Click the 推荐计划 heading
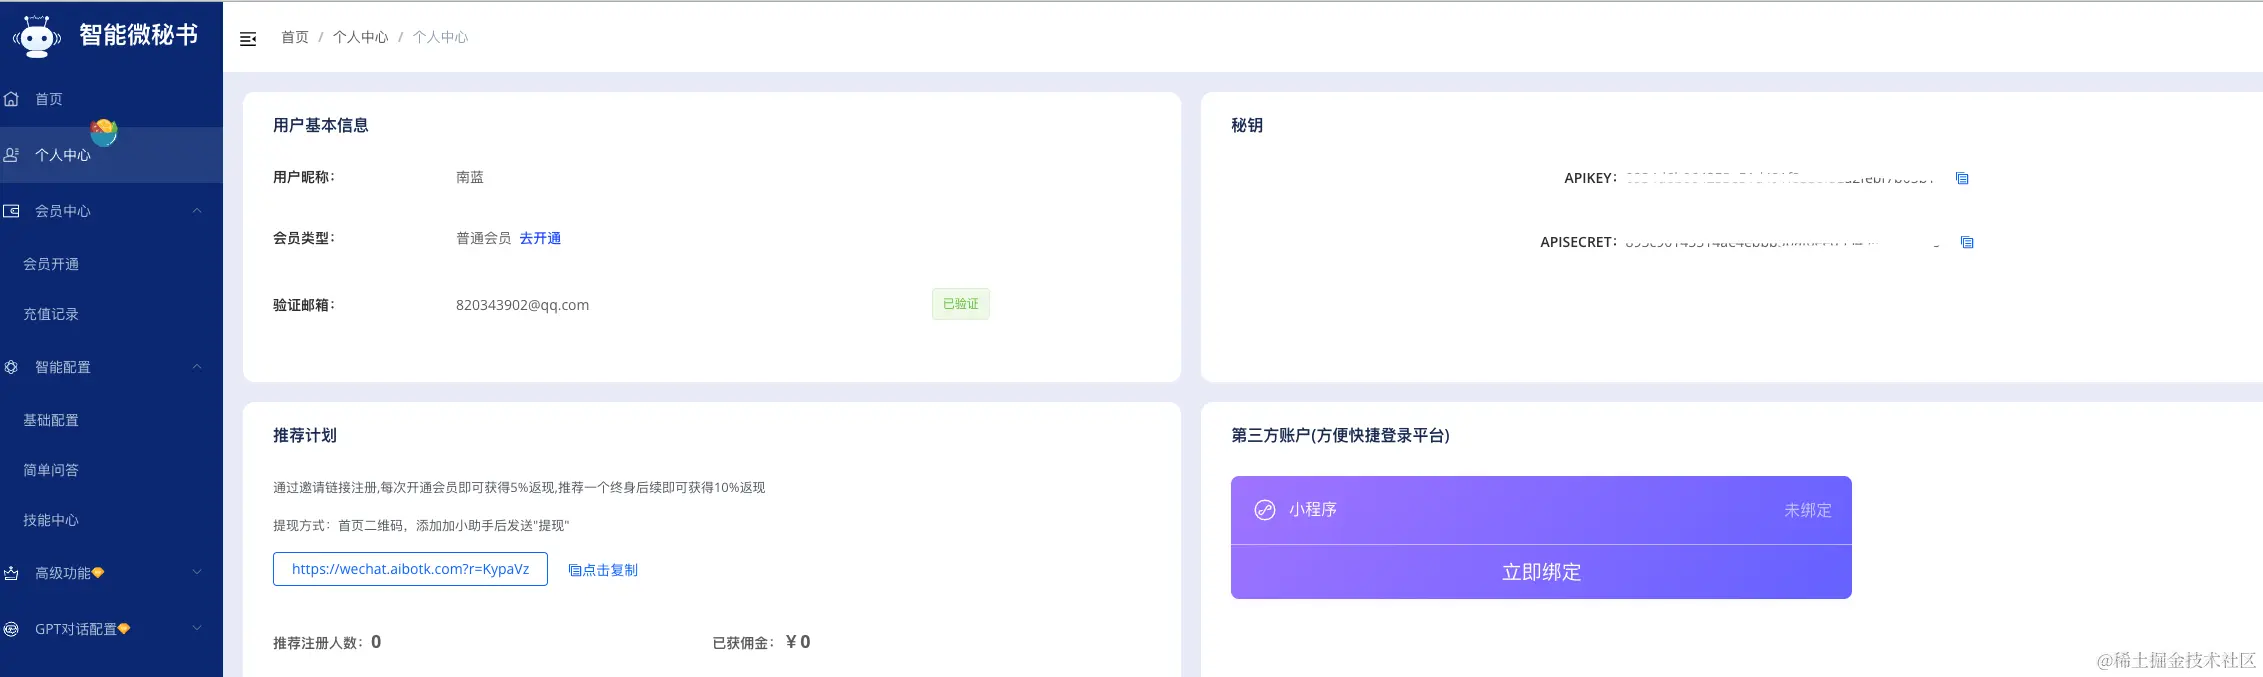The image size is (2263, 677). (x=305, y=435)
